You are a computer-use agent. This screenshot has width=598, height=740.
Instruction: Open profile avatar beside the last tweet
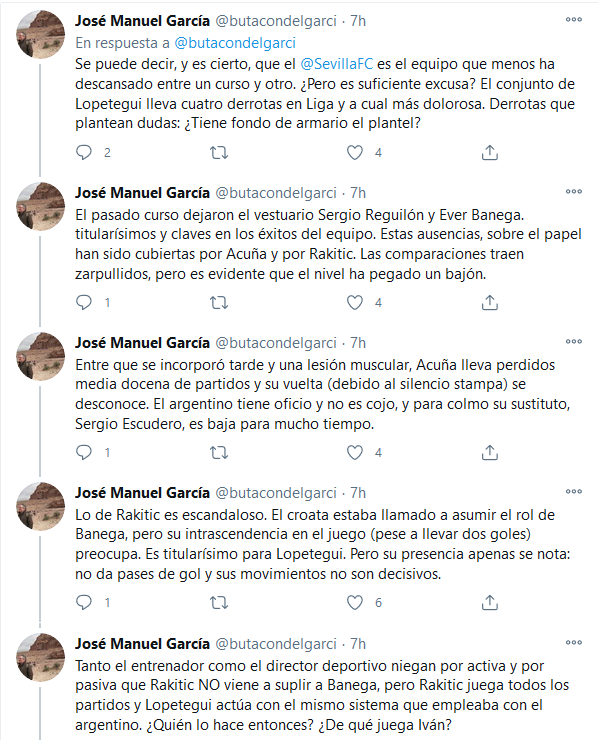tap(41, 657)
